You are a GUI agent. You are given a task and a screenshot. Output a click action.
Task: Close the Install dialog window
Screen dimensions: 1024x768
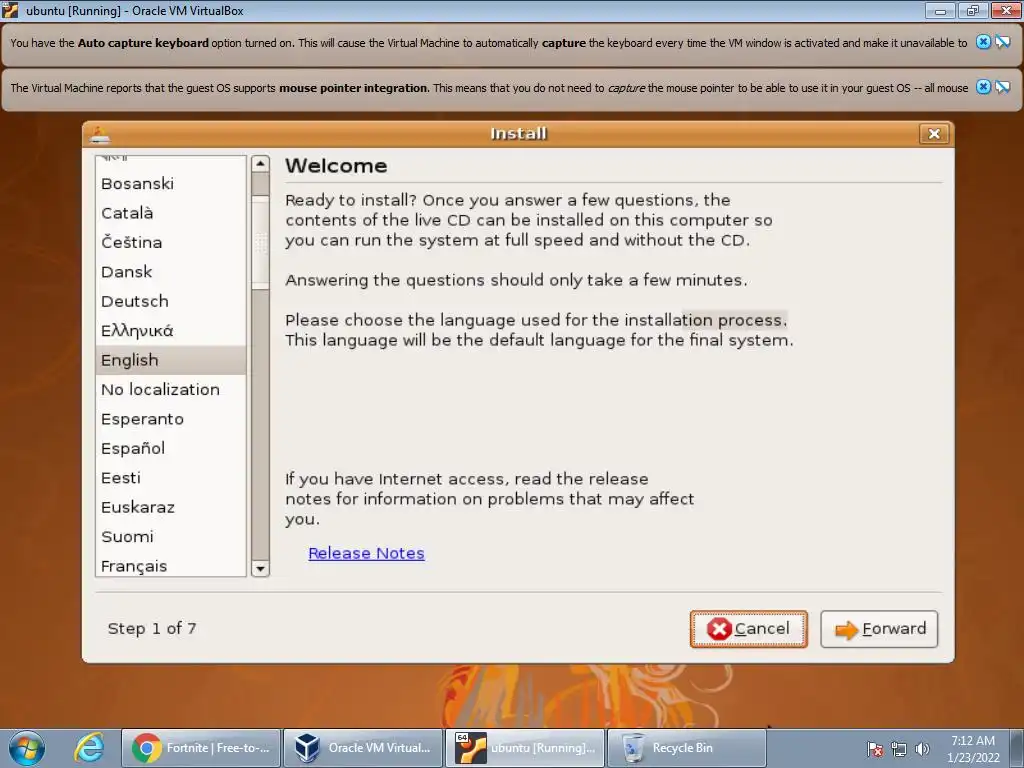coord(934,134)
